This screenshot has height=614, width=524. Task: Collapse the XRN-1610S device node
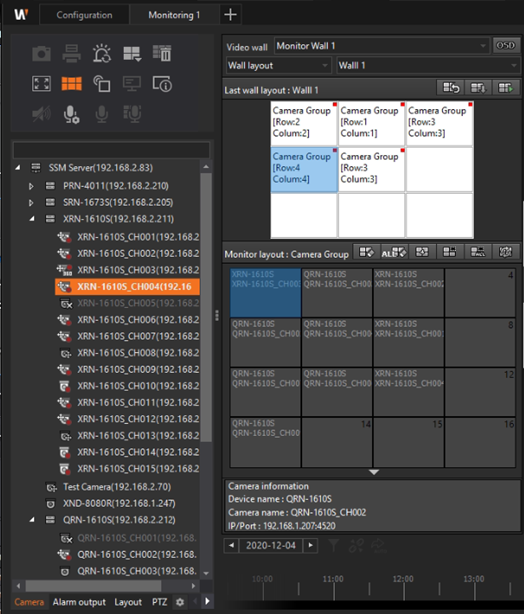[32, 219]
